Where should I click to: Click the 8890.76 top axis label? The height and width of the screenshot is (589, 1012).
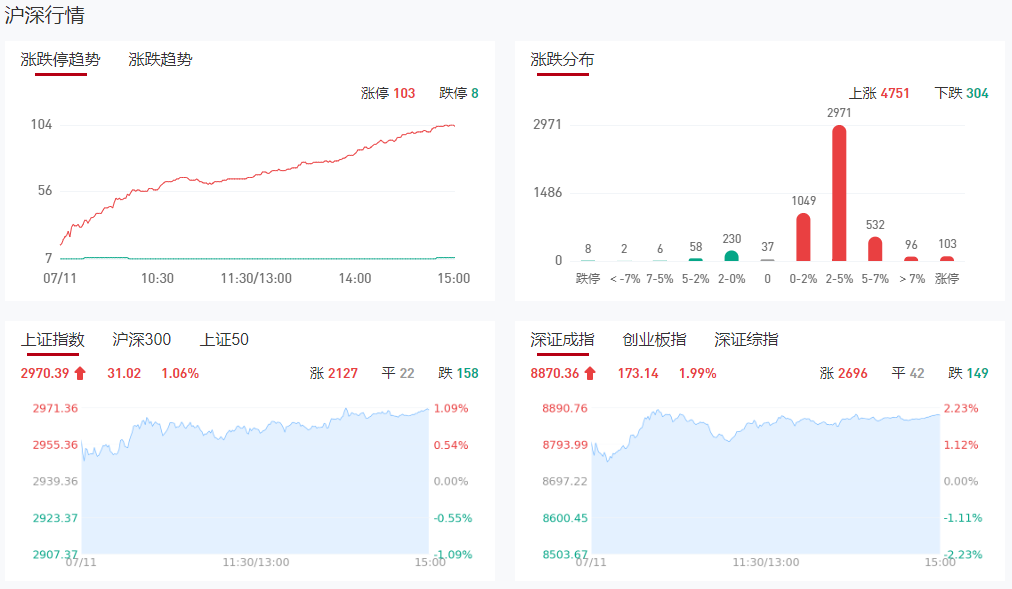click(x=565, y=408)
